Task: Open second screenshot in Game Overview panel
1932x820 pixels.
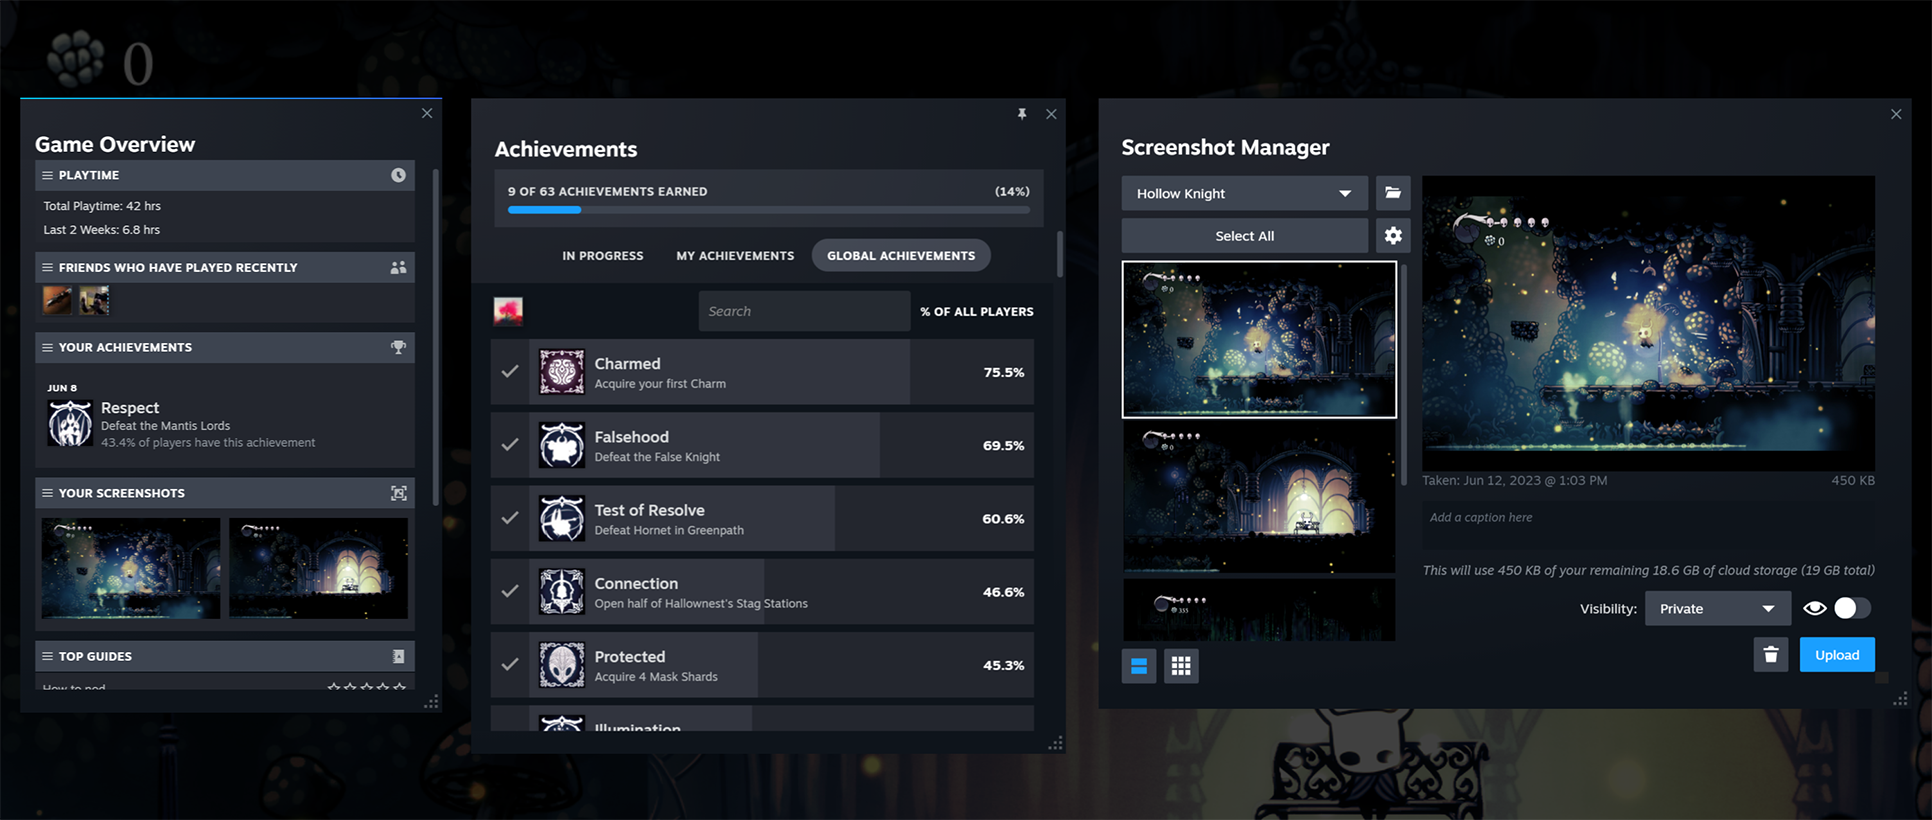Action: (x=318, y=567)
